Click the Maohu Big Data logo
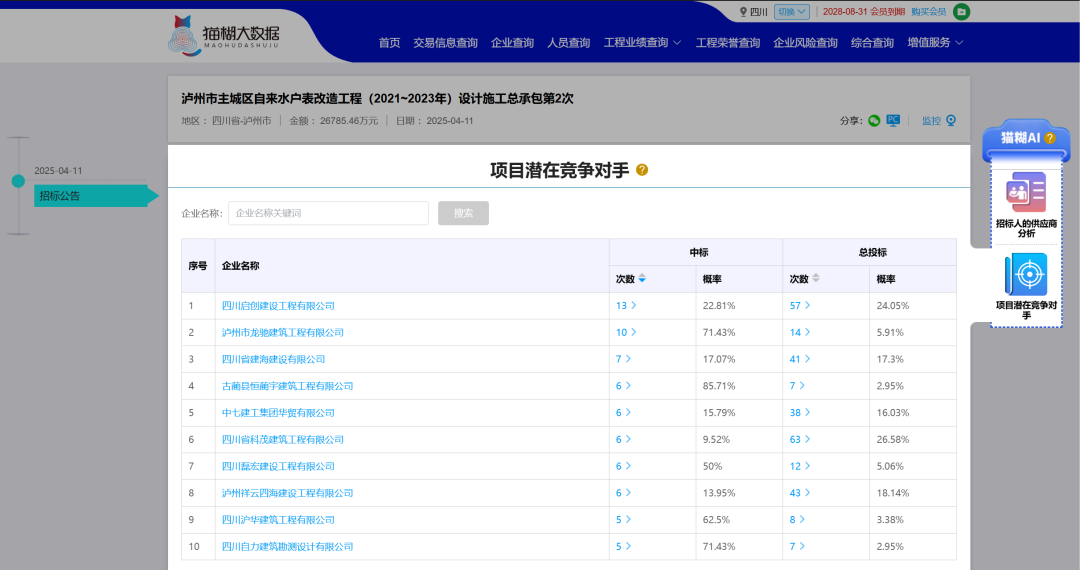1080x570 pixels. click(x=224, y=36)
